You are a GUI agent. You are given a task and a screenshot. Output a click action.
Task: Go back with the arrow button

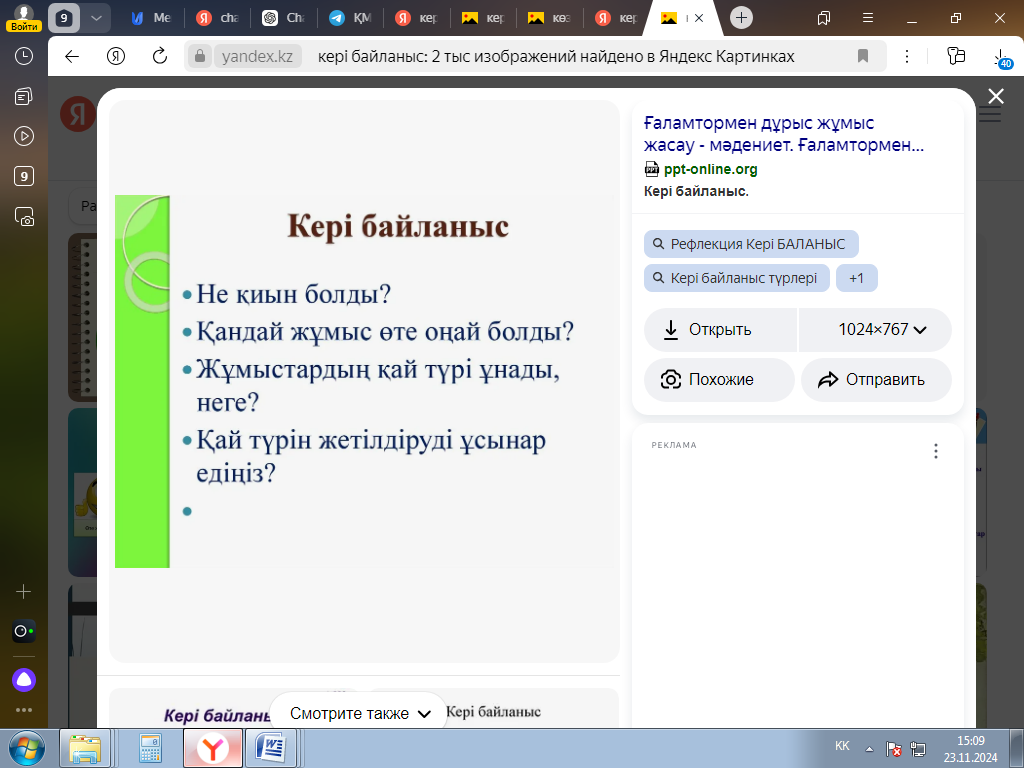tap(72, 56)
